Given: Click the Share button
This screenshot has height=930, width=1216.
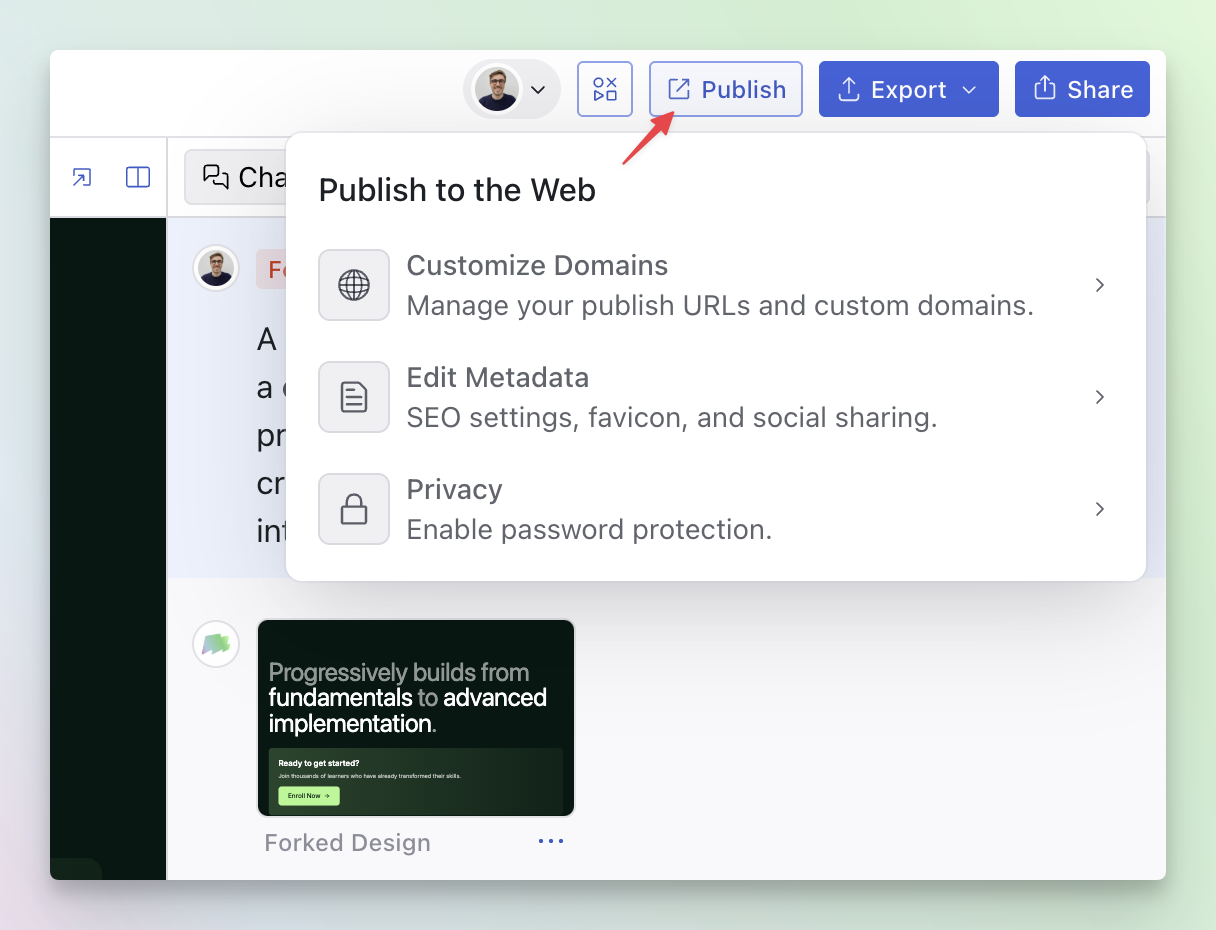Looking at the screenshot, I should [x=1082, y=89].
